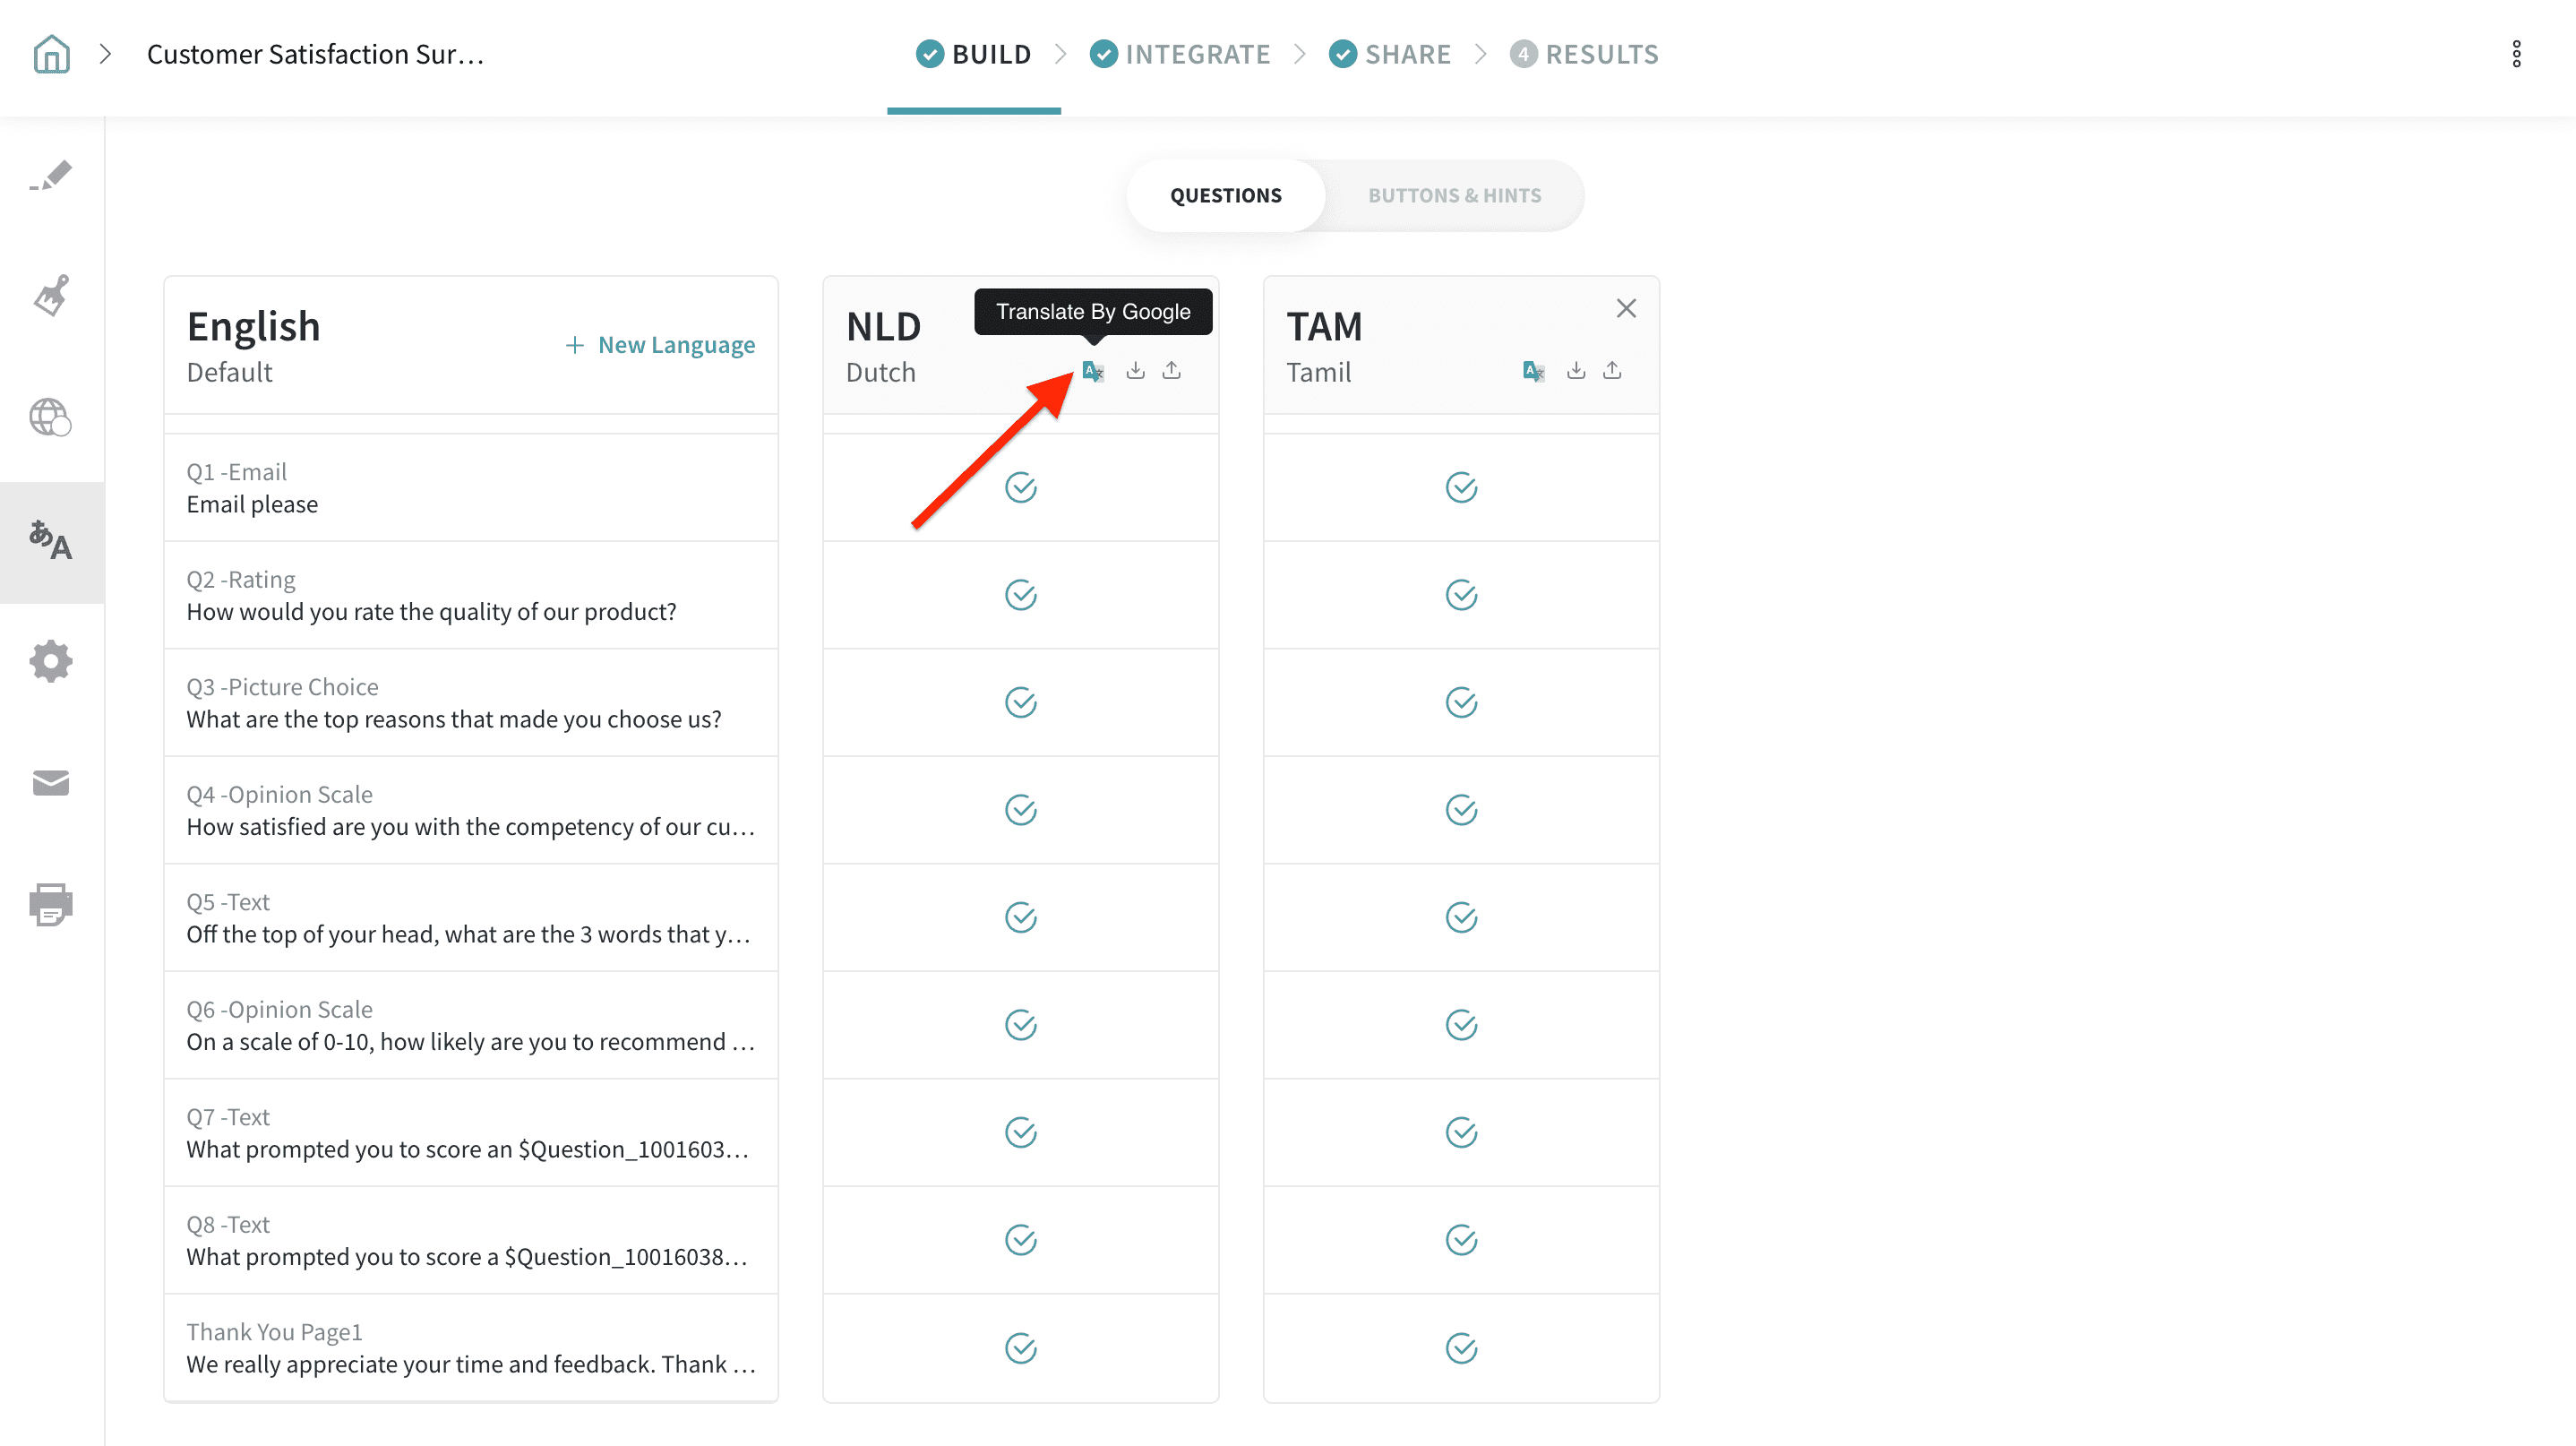The width and height of the screenshot is (2576, 1446).
Task: Open the three-dot more options menu
Action: tap(2516, 54)
